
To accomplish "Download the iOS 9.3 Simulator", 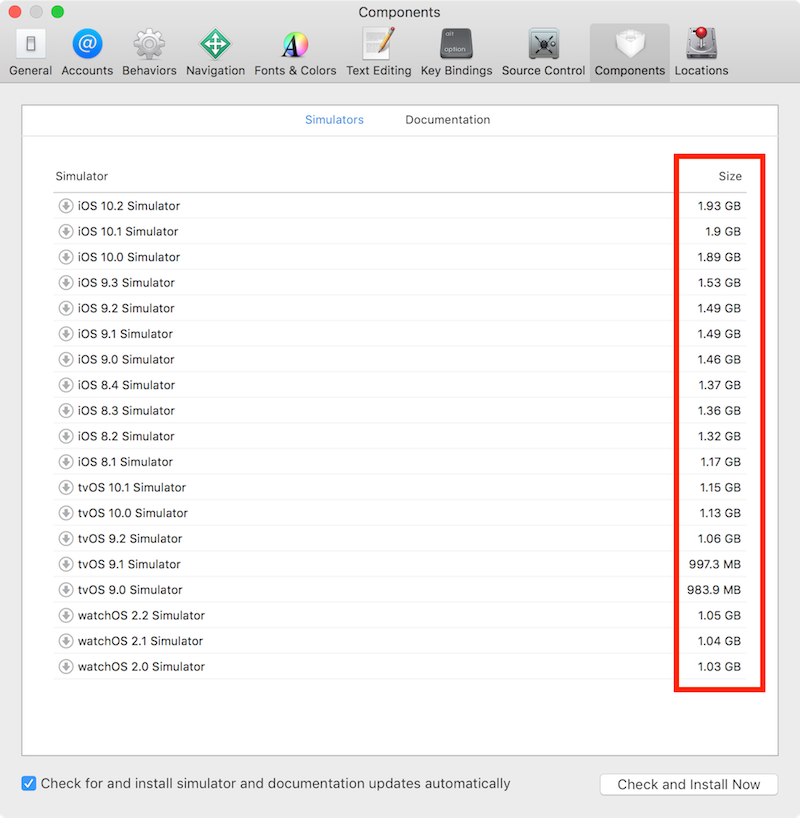I will click(x=66, y=282).
